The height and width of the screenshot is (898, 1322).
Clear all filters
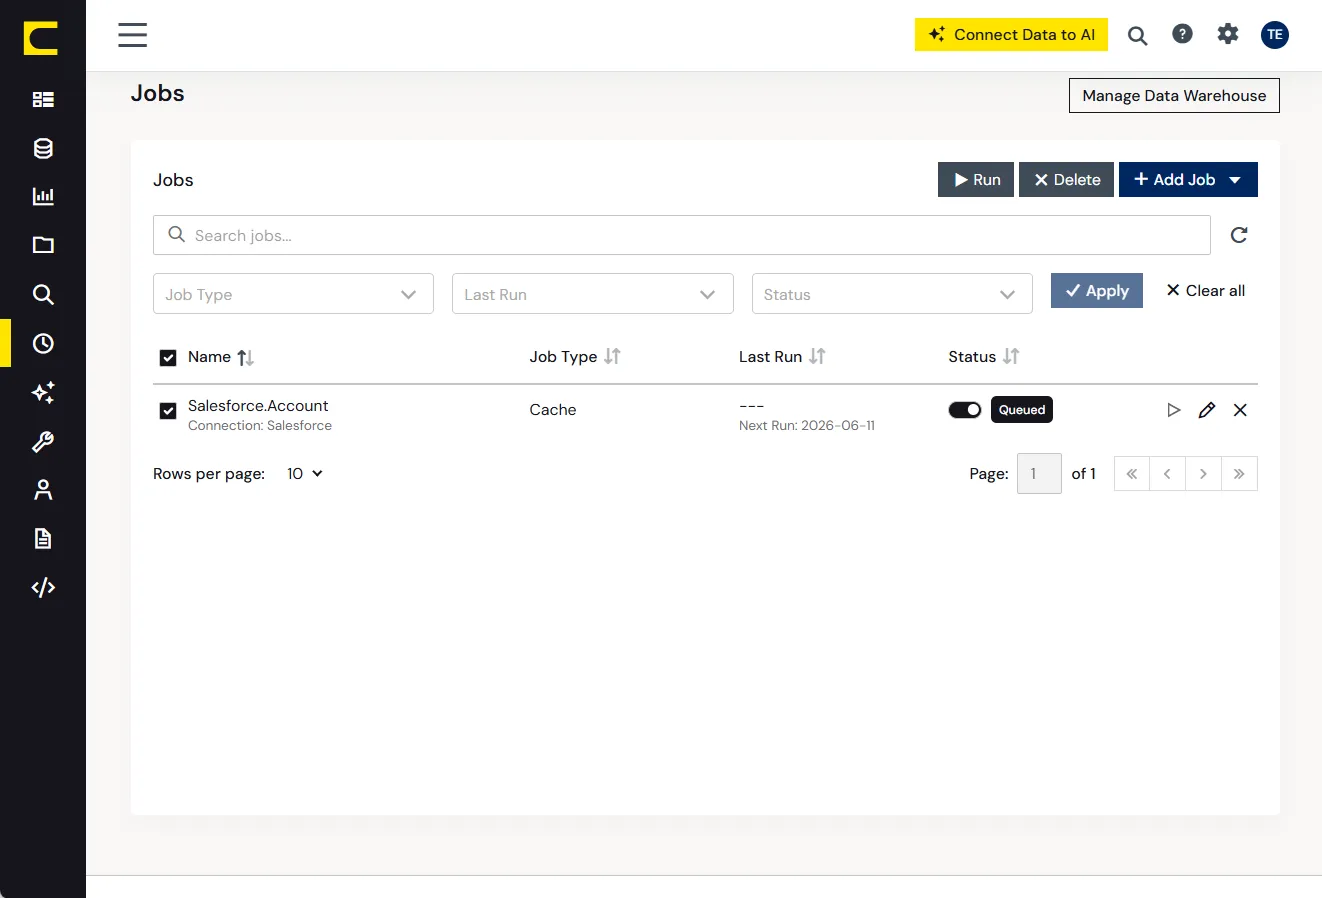pyautogui.click(x=1206, y=291)
